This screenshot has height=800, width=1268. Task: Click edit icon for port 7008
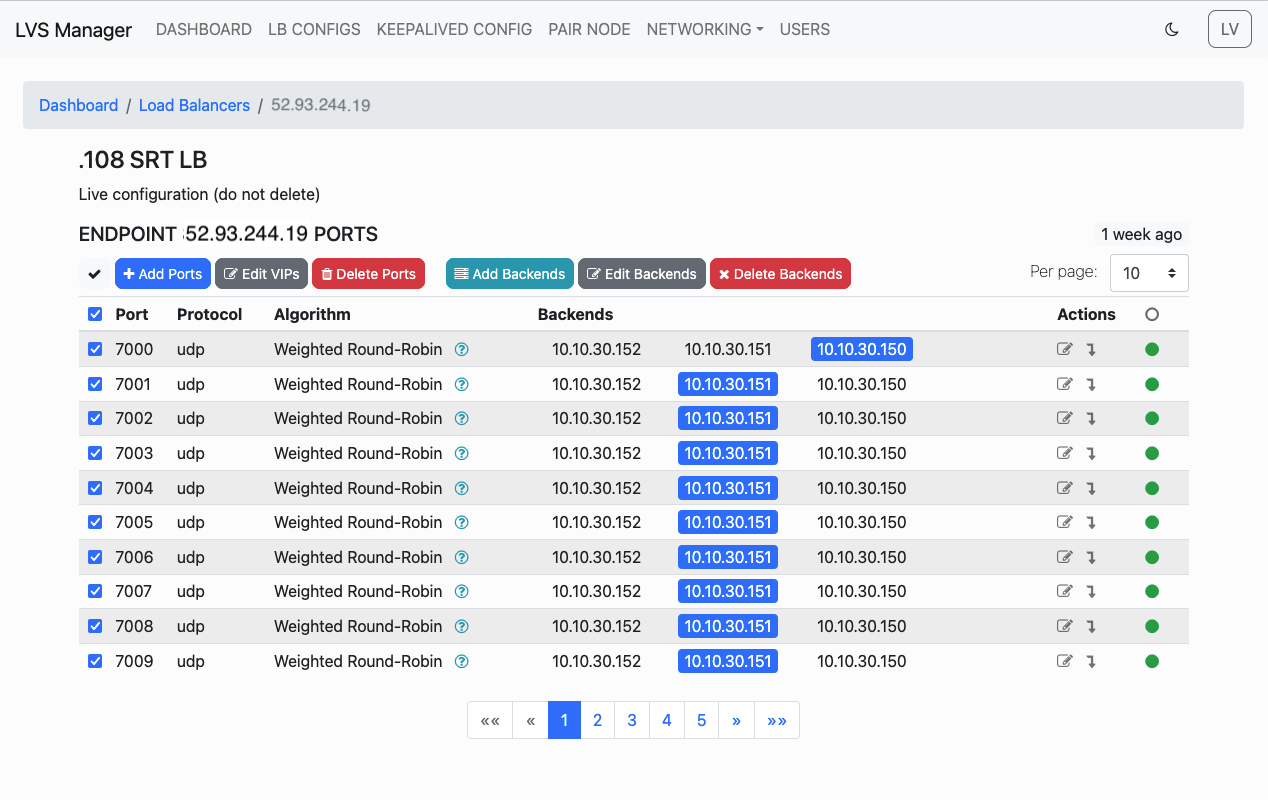click(x=1065, y=626)
